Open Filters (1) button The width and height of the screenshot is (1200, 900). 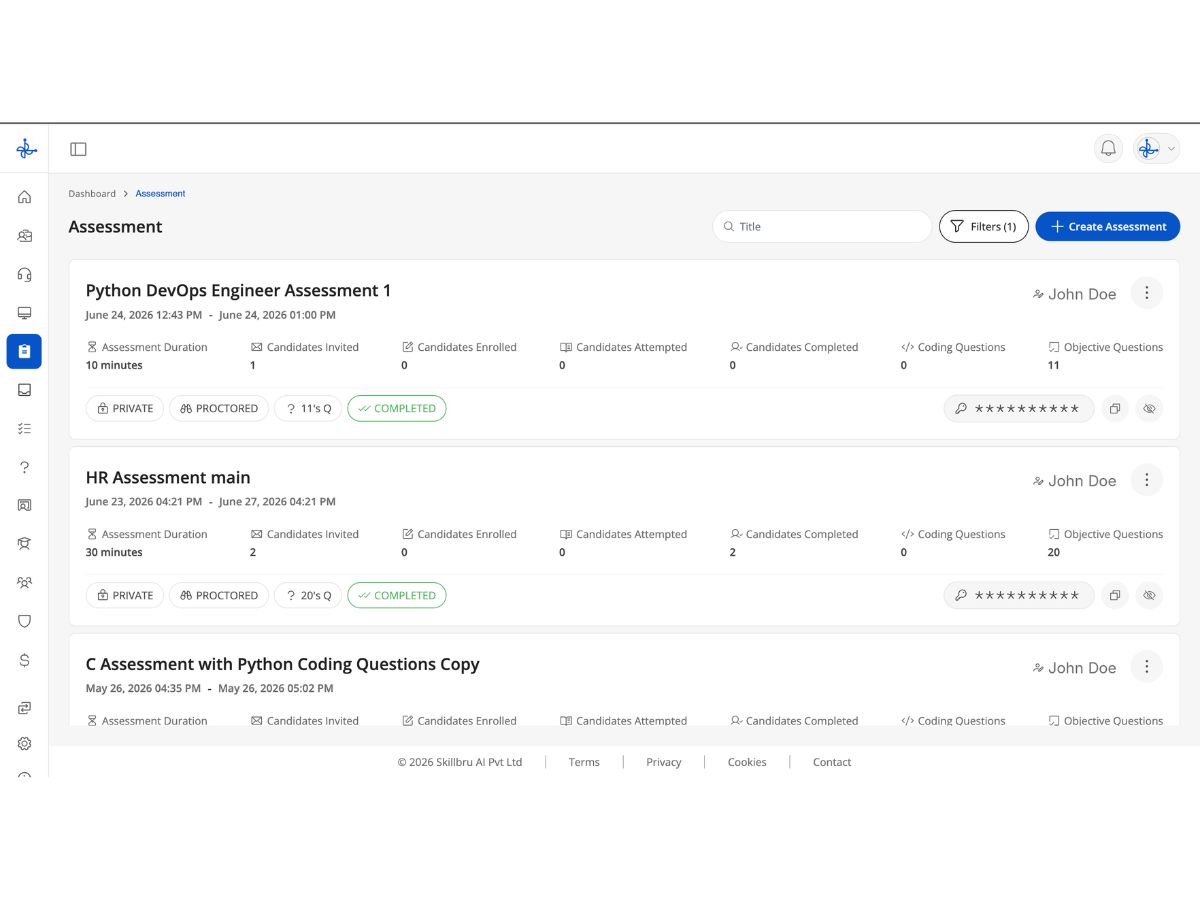pos(984,227)
